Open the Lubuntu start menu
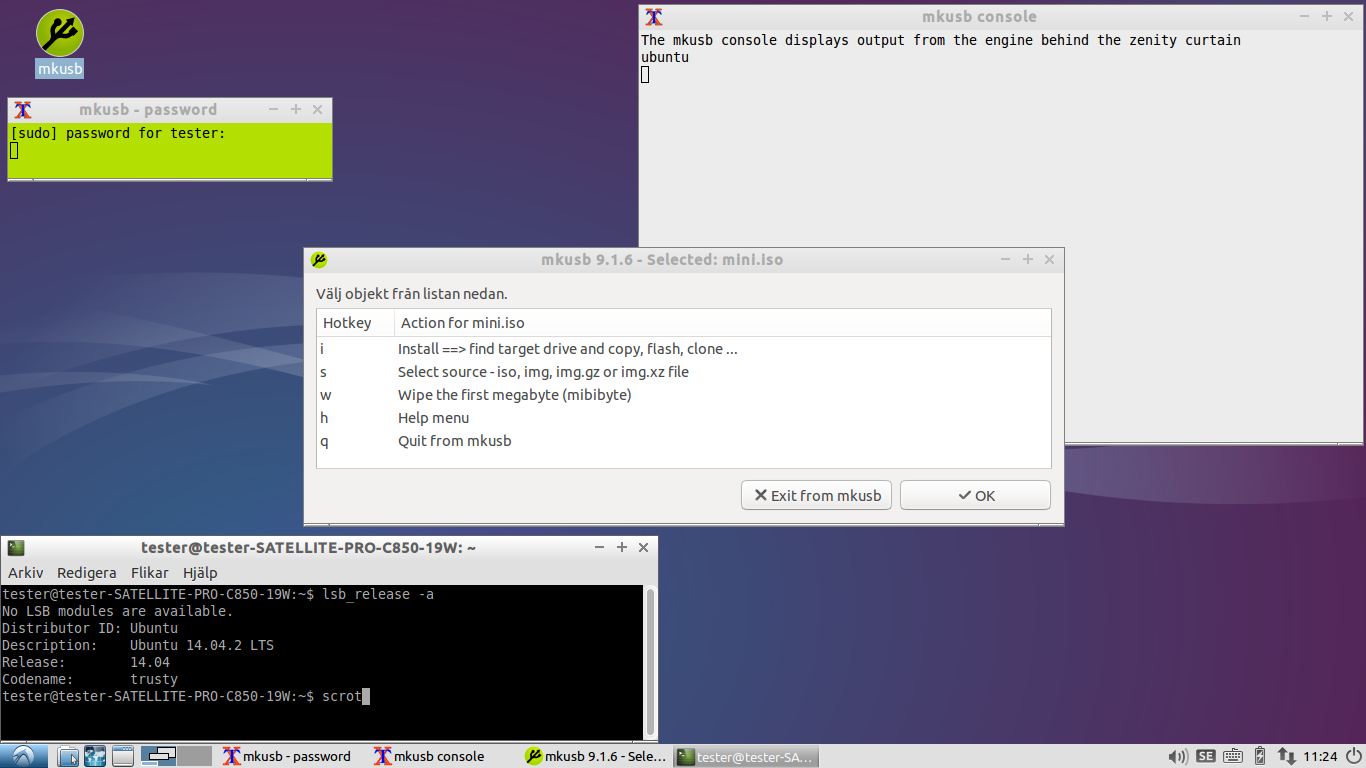This screenshot has height=768, width=1366. (22, 756)
